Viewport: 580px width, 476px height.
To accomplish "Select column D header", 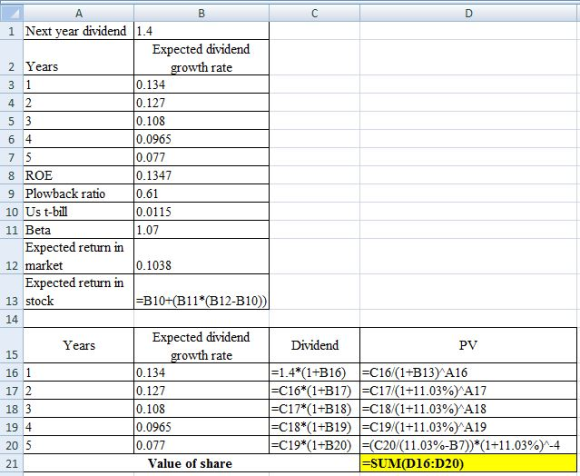I will [x=468, y=13].
